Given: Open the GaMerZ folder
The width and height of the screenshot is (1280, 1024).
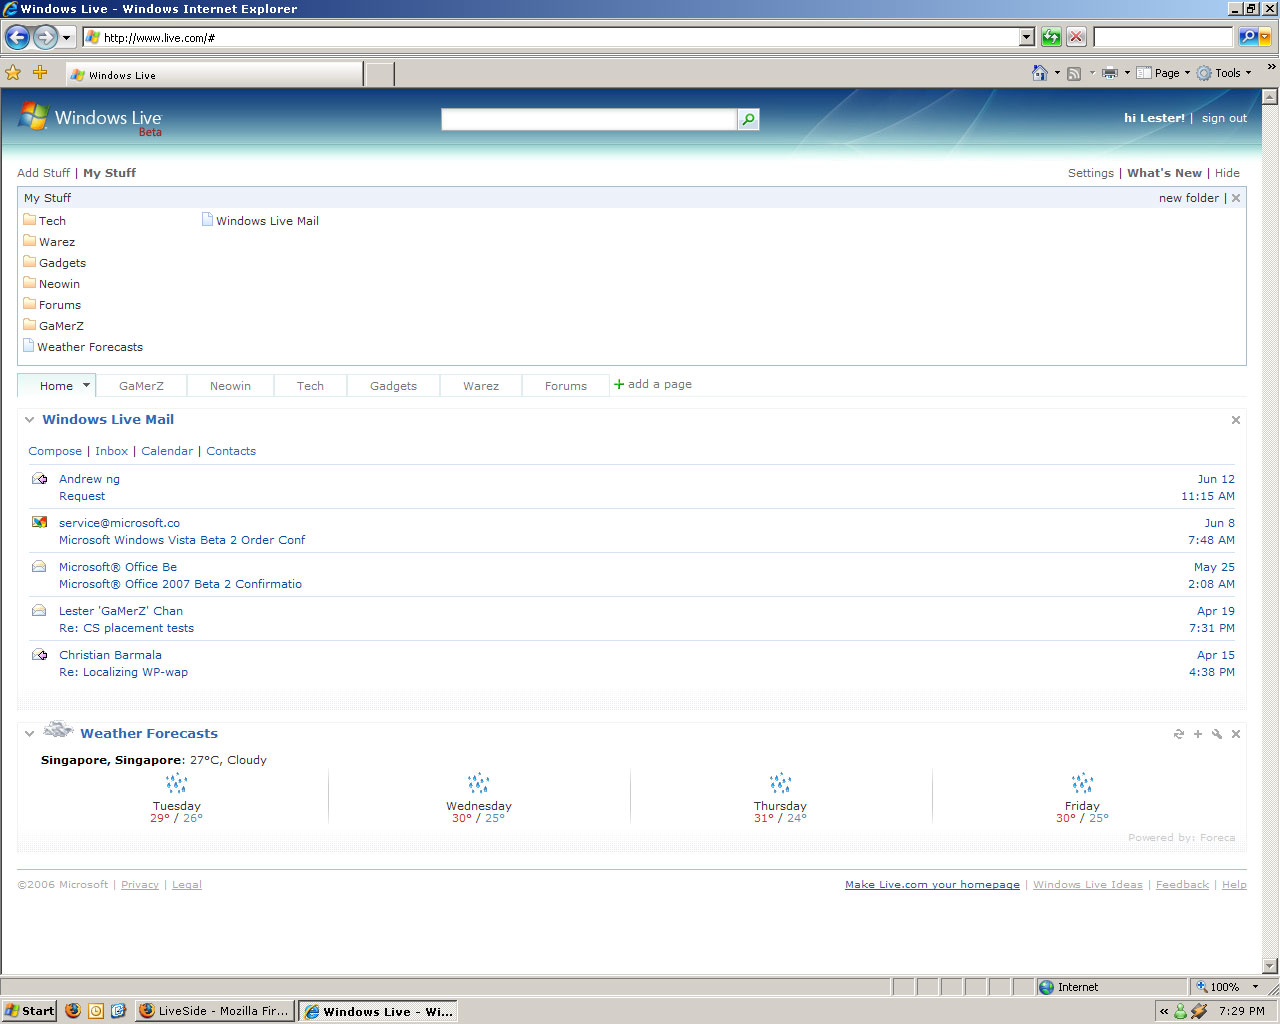Looking at the screenshot, I should [x=54, y=325].
